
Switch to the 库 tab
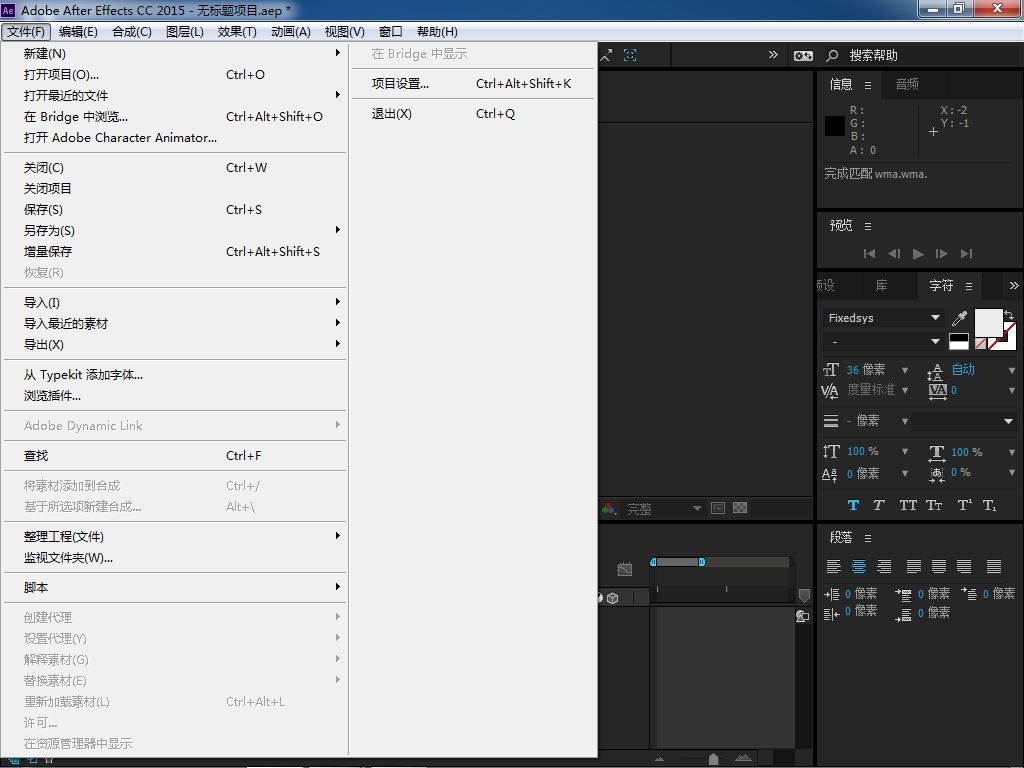pos(881,285)
